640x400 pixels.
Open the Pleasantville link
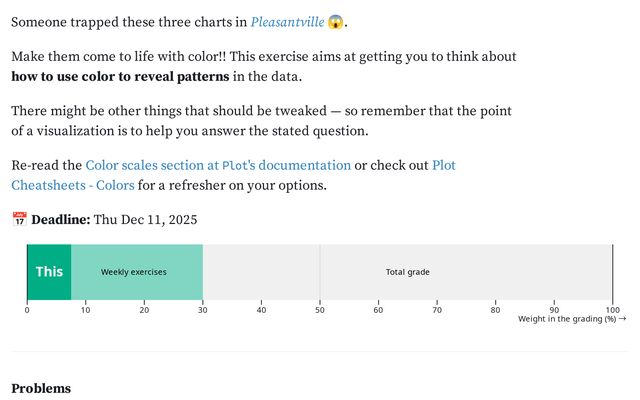[286, 21]
